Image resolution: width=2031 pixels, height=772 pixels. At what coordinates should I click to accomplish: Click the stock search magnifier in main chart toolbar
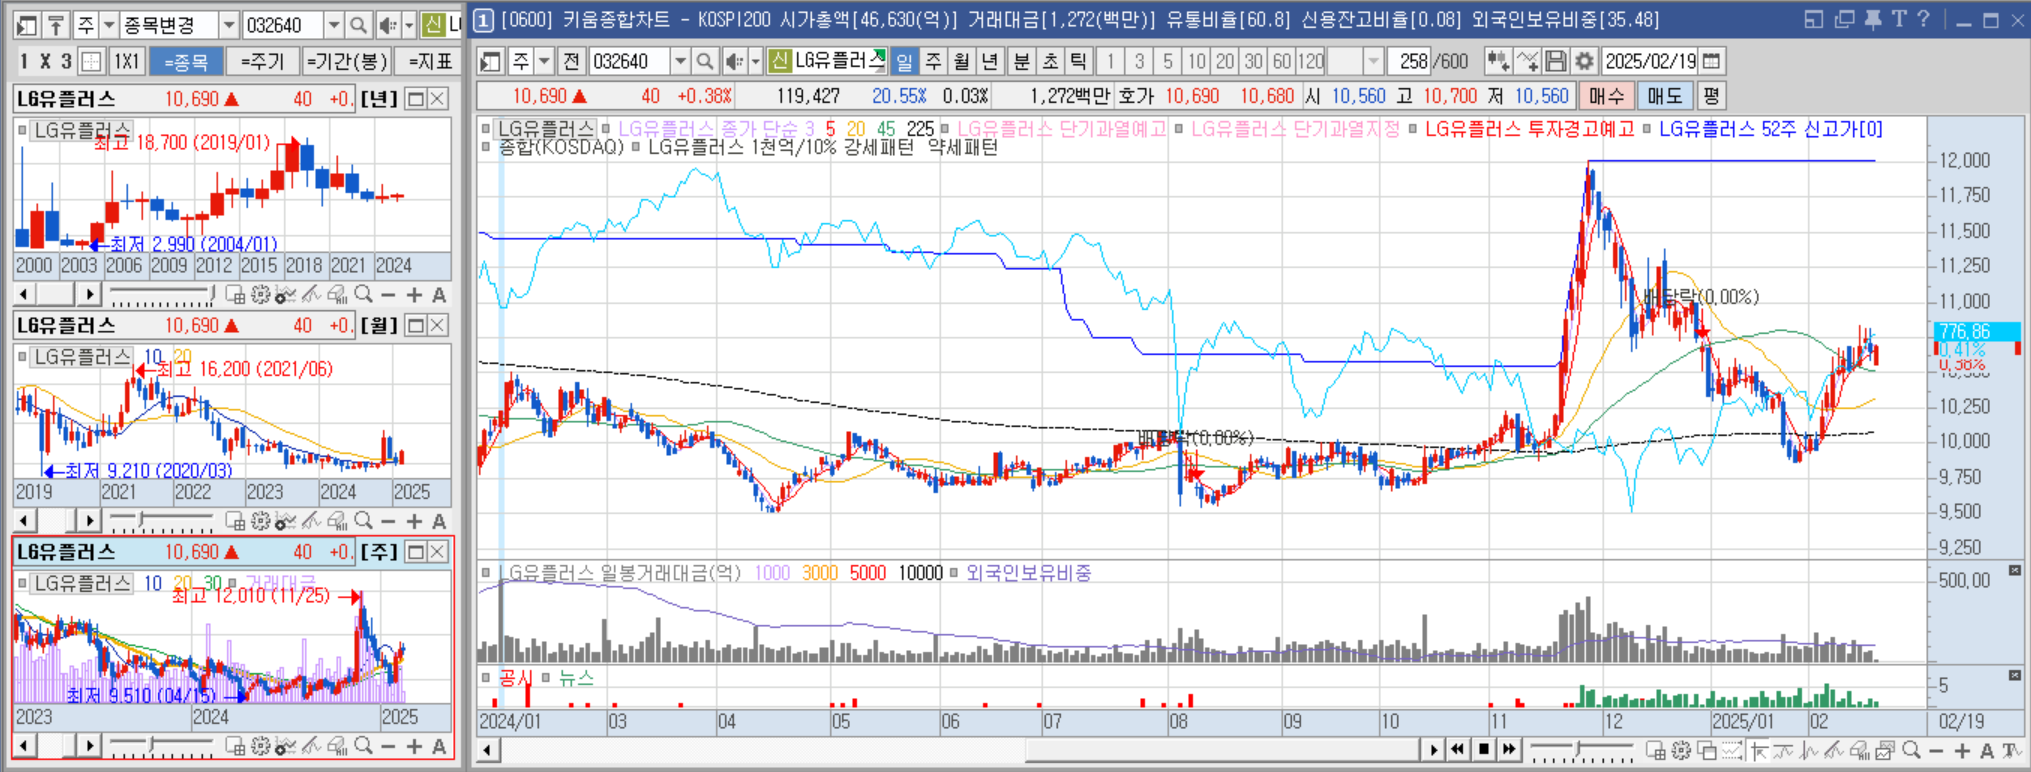tap(705, 61)
